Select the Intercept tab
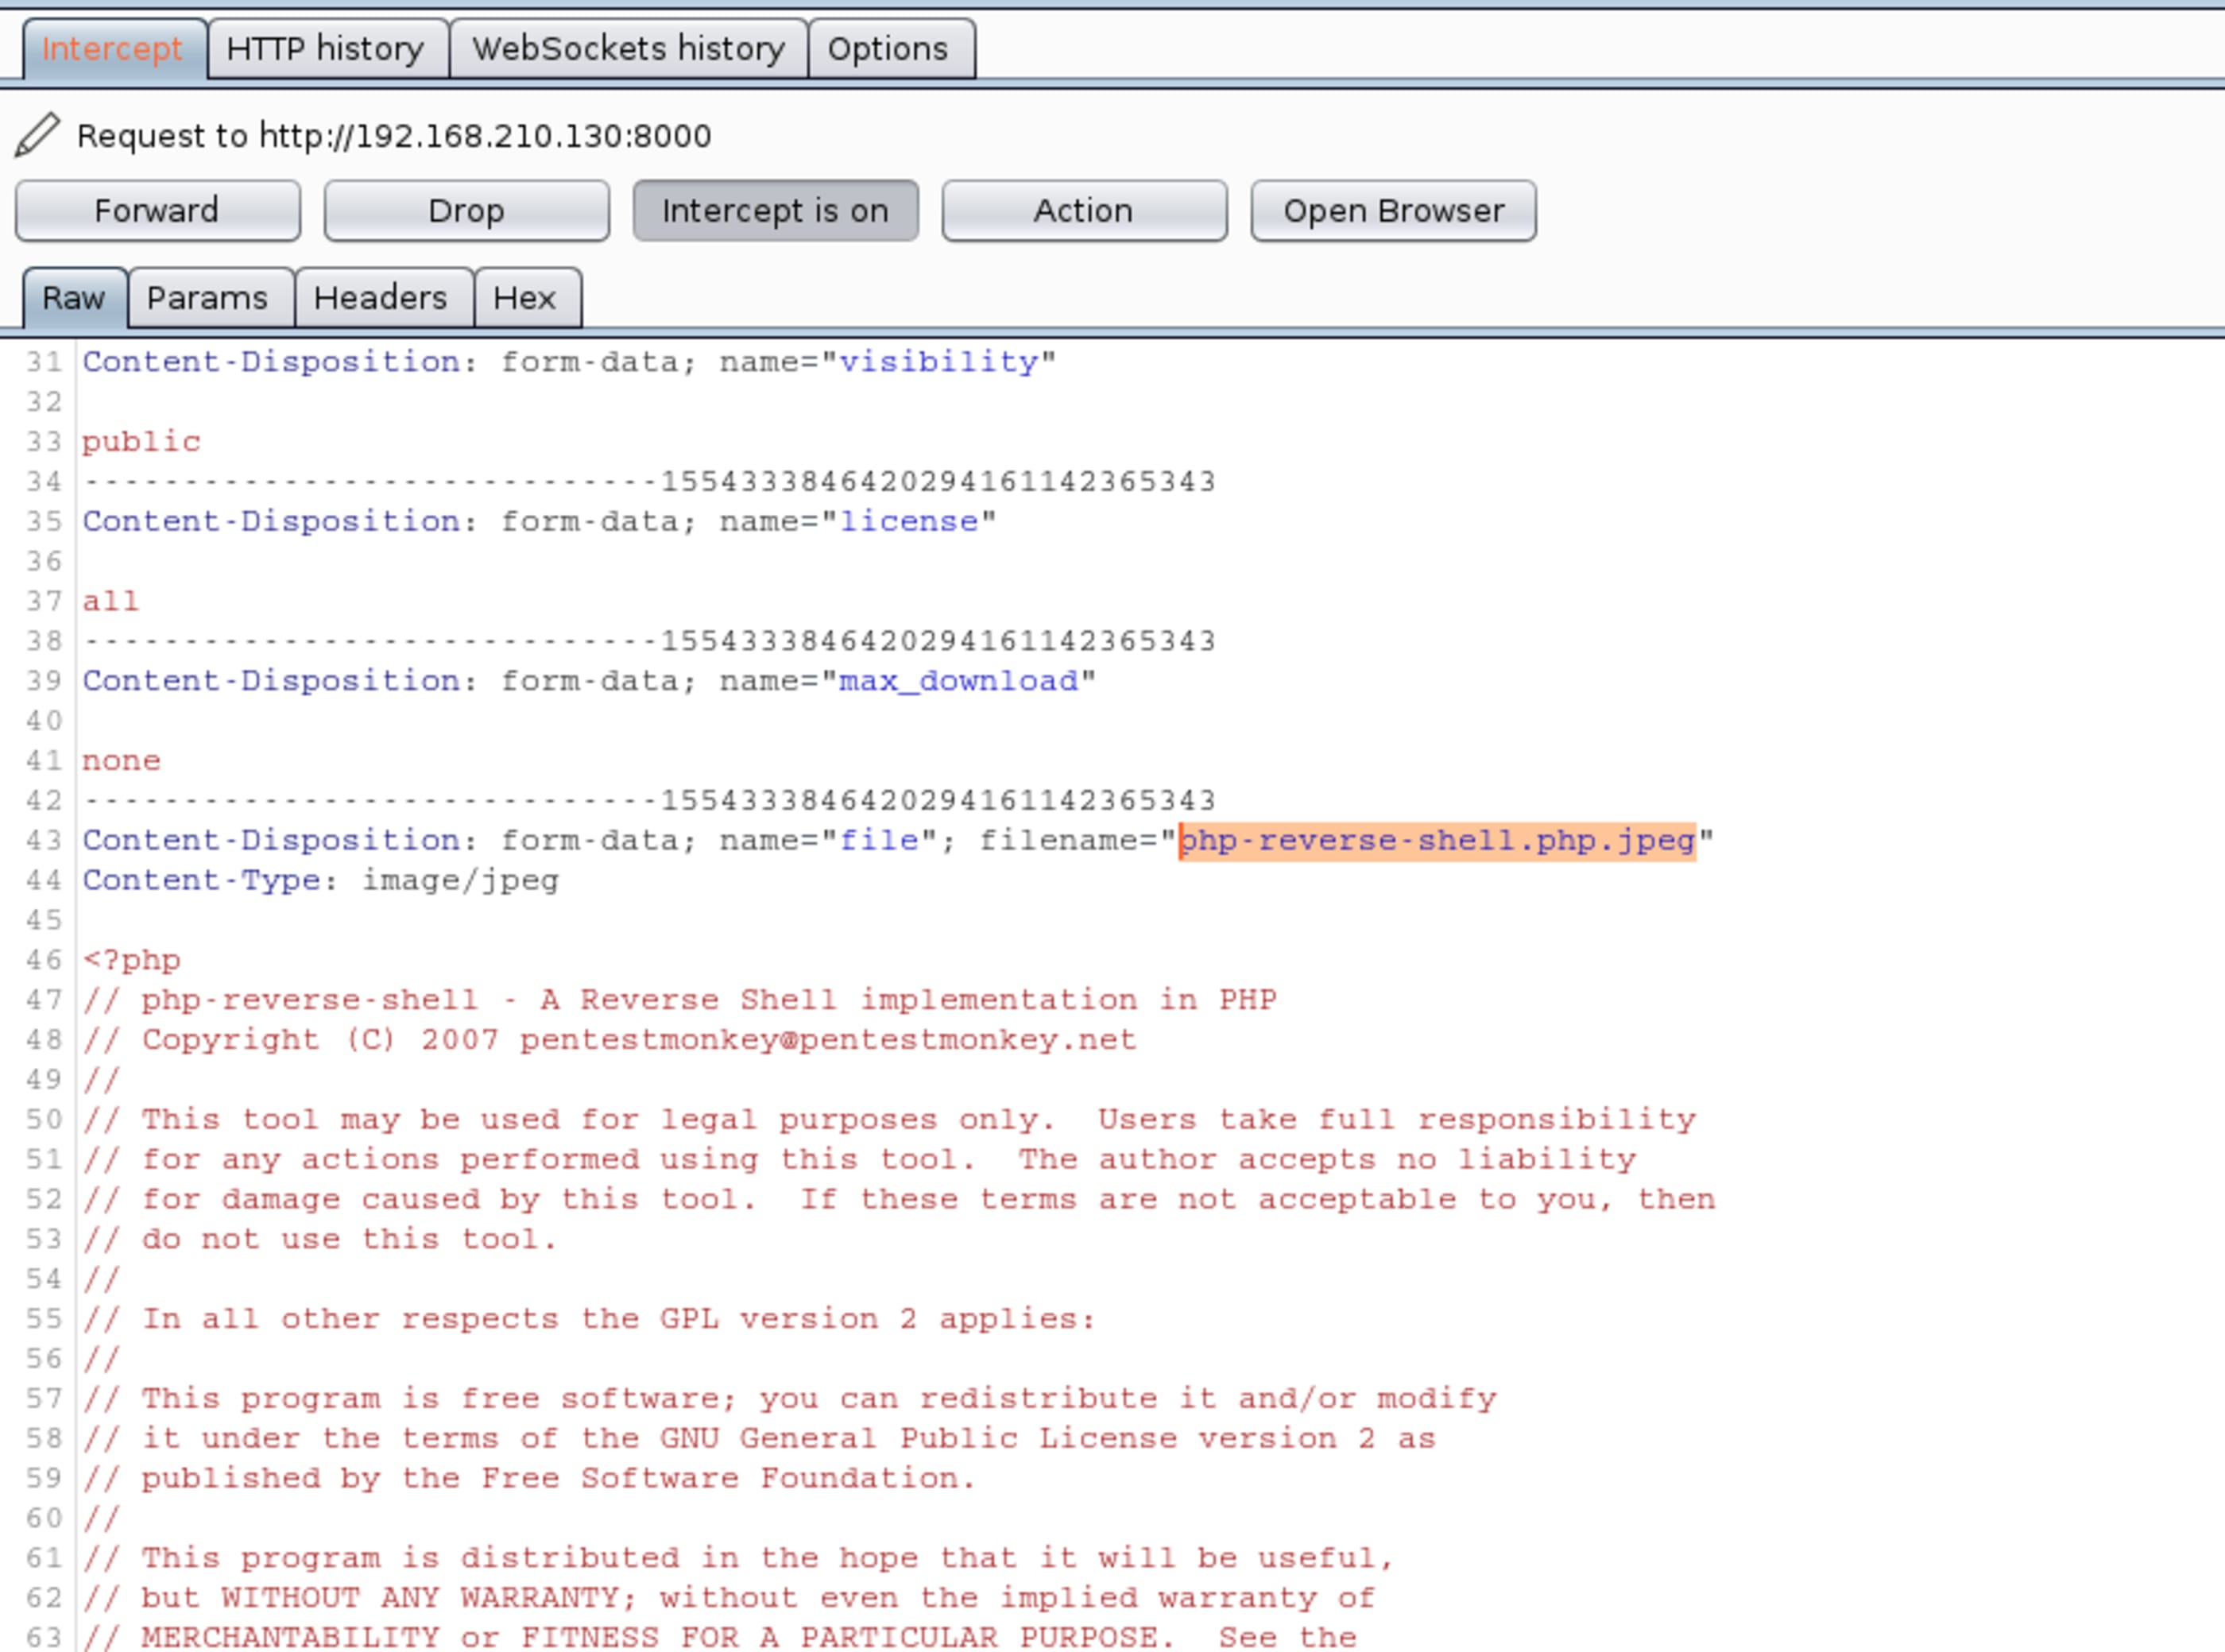 [112, 48]
